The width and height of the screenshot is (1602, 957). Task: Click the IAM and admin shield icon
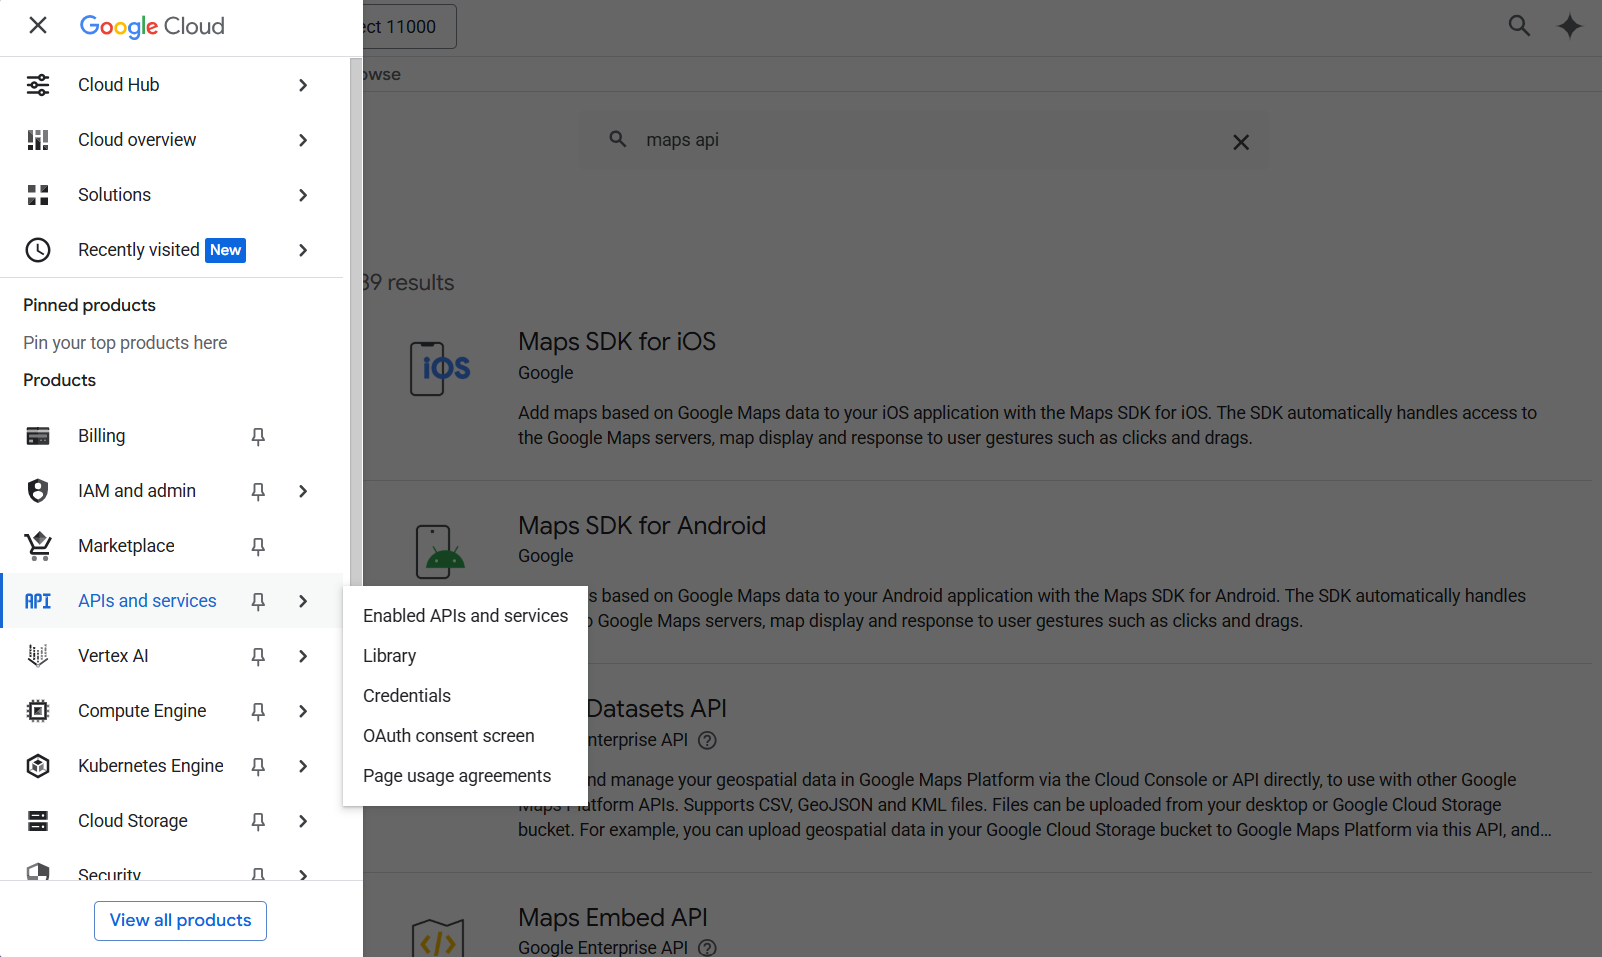38,491
